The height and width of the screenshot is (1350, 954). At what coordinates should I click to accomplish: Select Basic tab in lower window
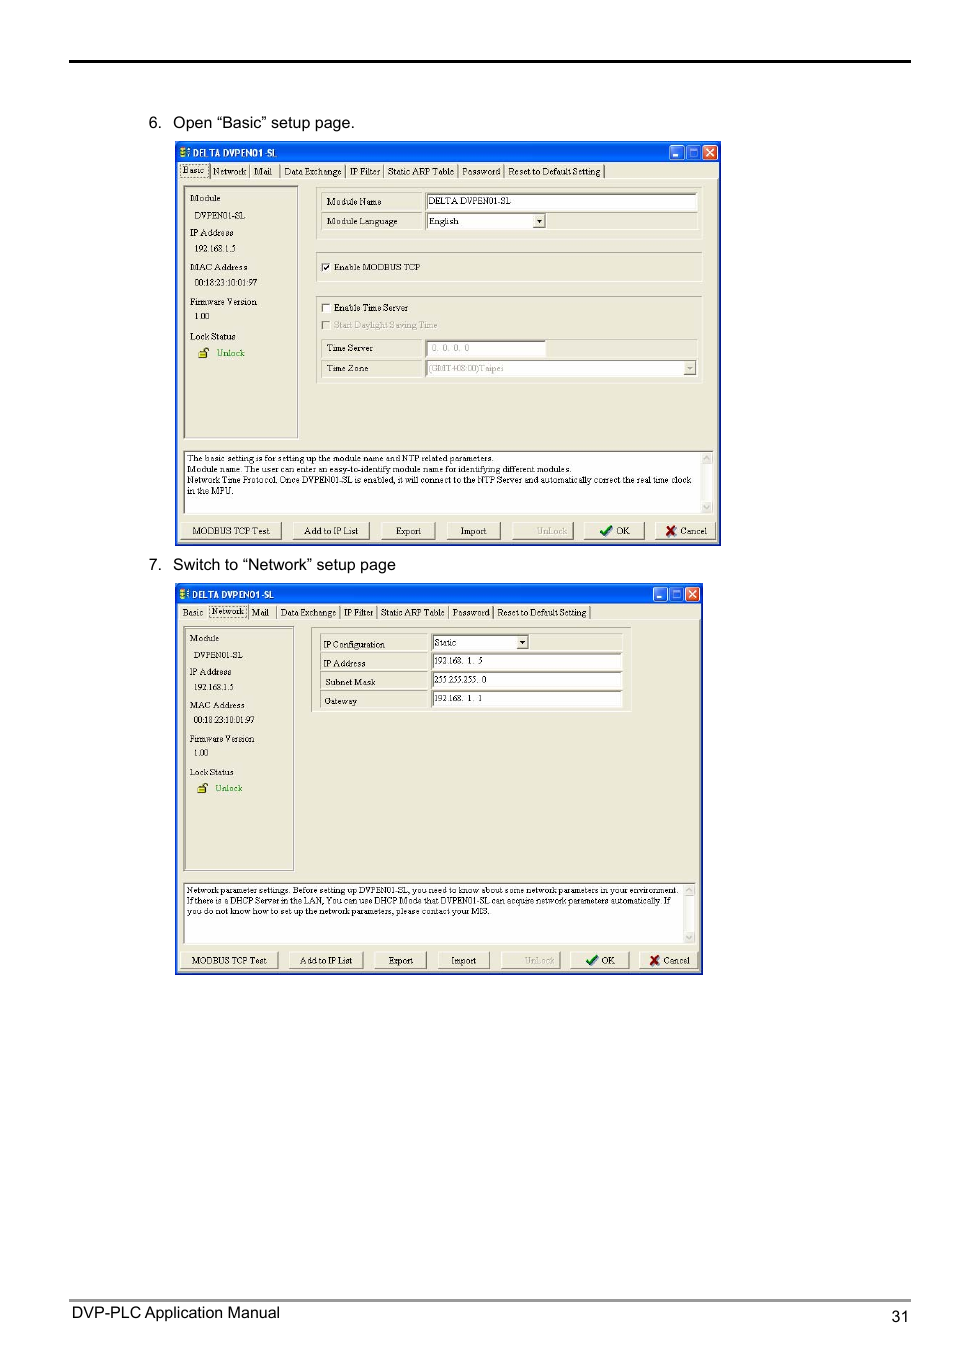(x=193, y=612)
